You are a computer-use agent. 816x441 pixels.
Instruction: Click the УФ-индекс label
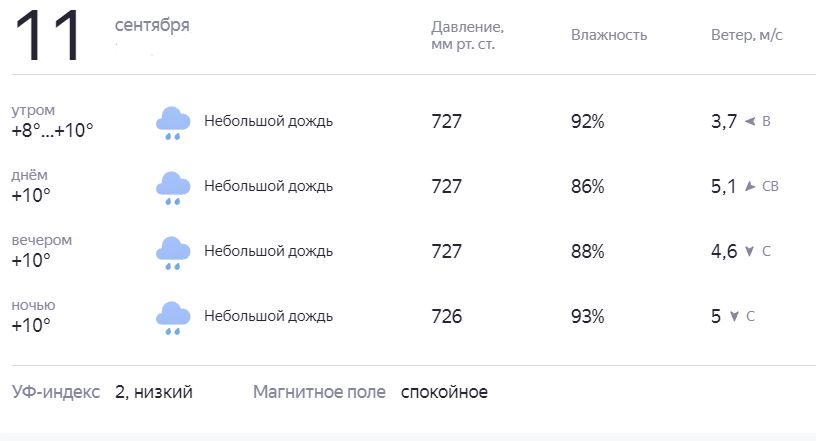tap(56, 392)
